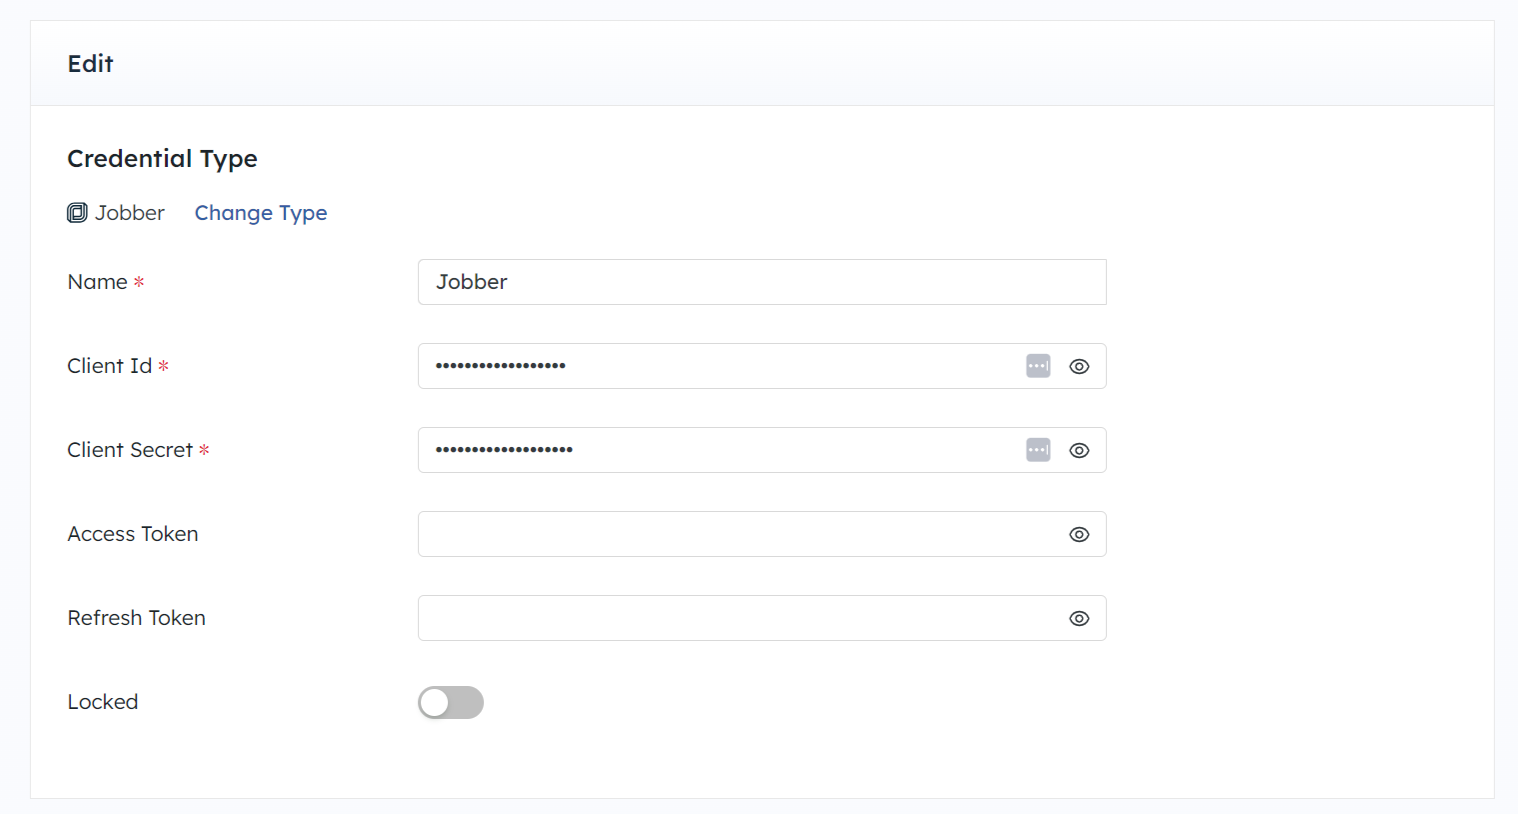Select the empty Access Token field

(x=740, y=534)
